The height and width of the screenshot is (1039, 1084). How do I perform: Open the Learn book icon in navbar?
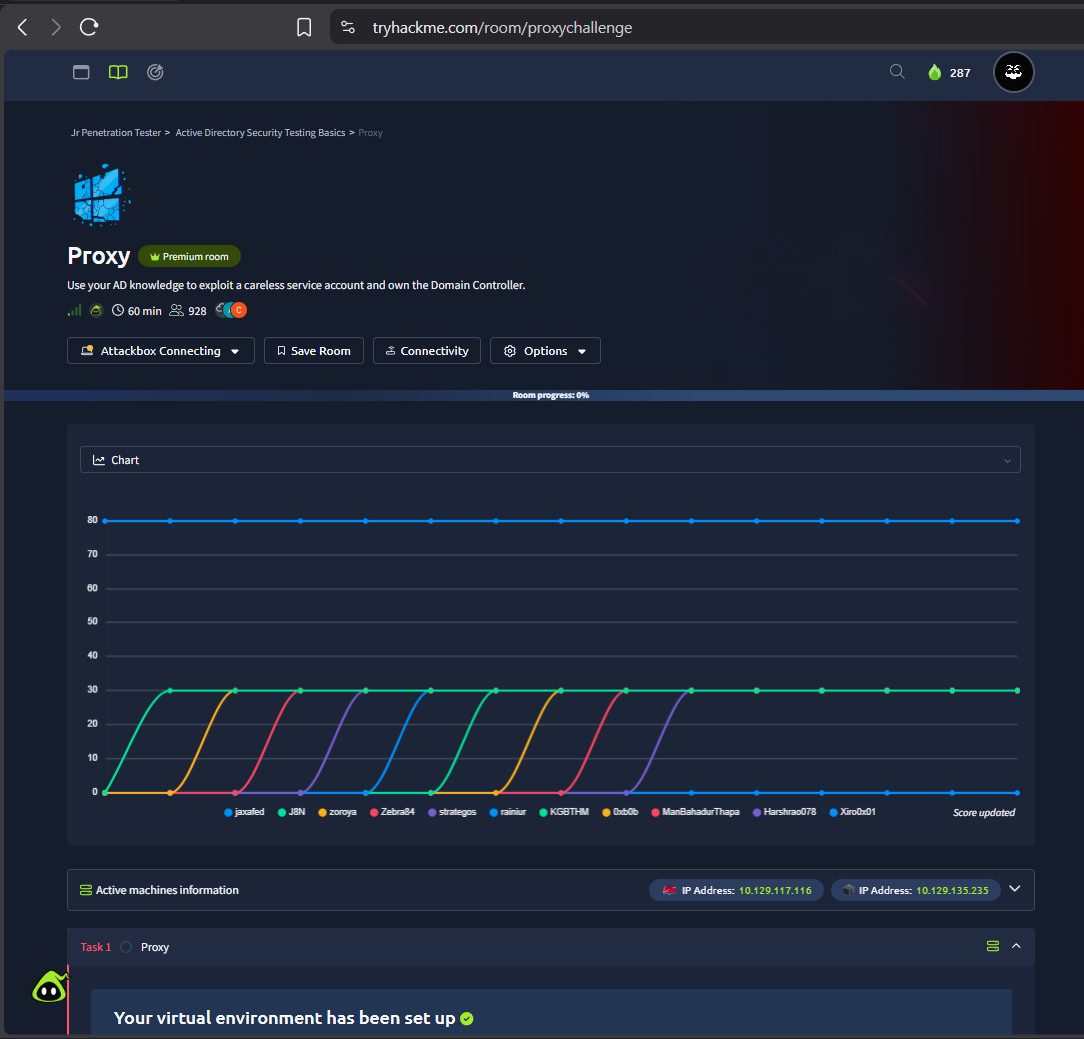coord(118,72)
